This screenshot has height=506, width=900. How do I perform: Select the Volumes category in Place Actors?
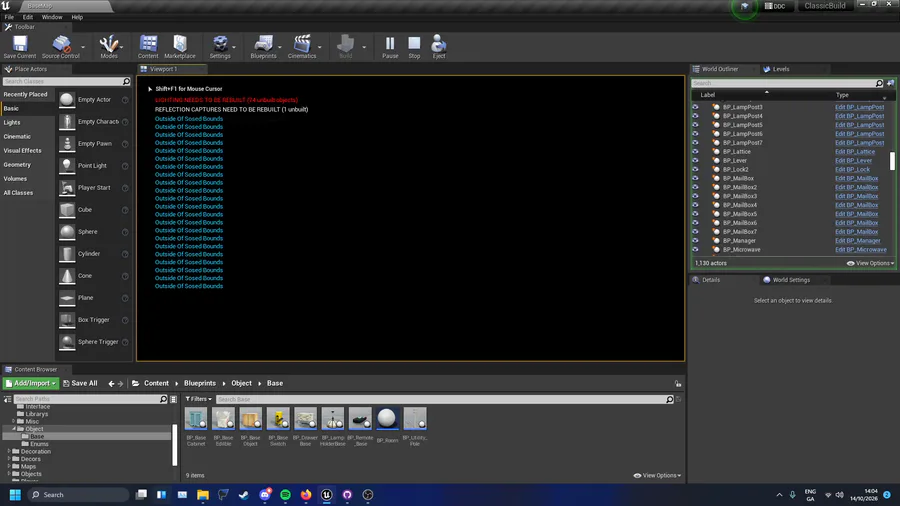(15, 178)
